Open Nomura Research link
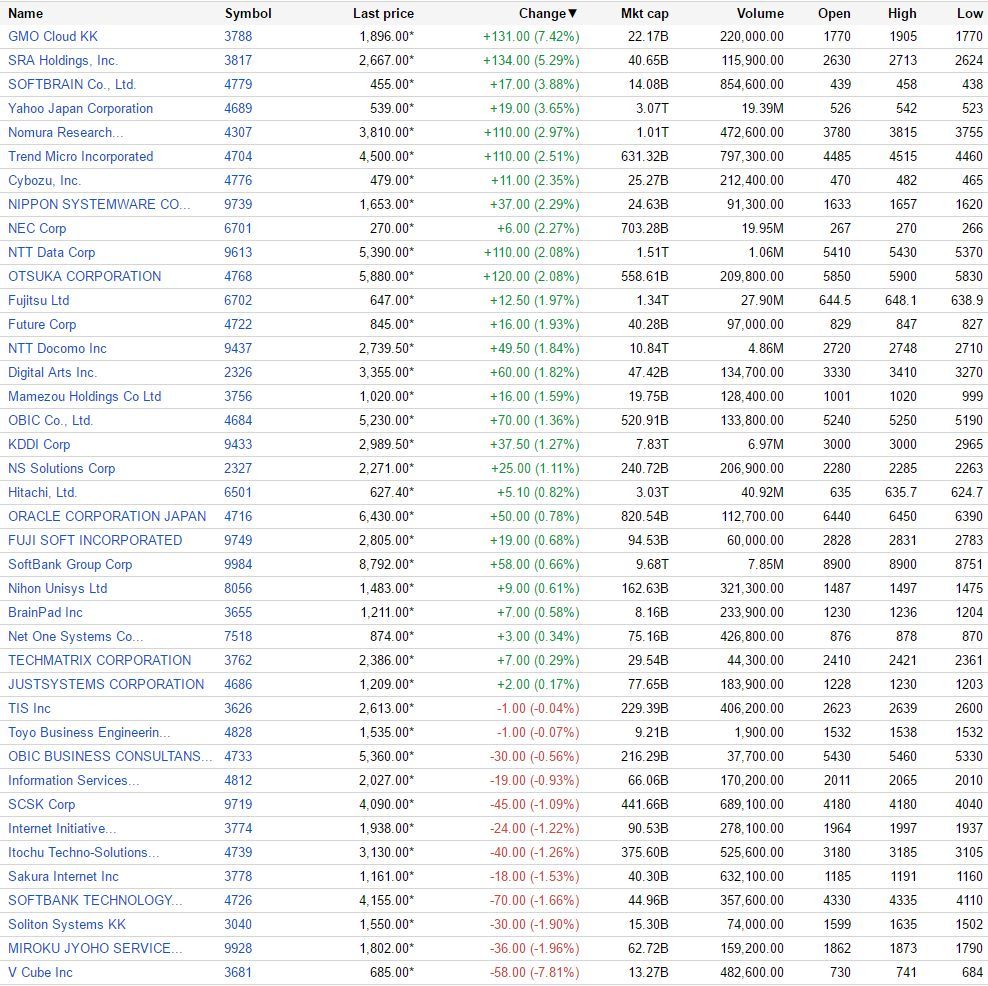 (66, 132)
